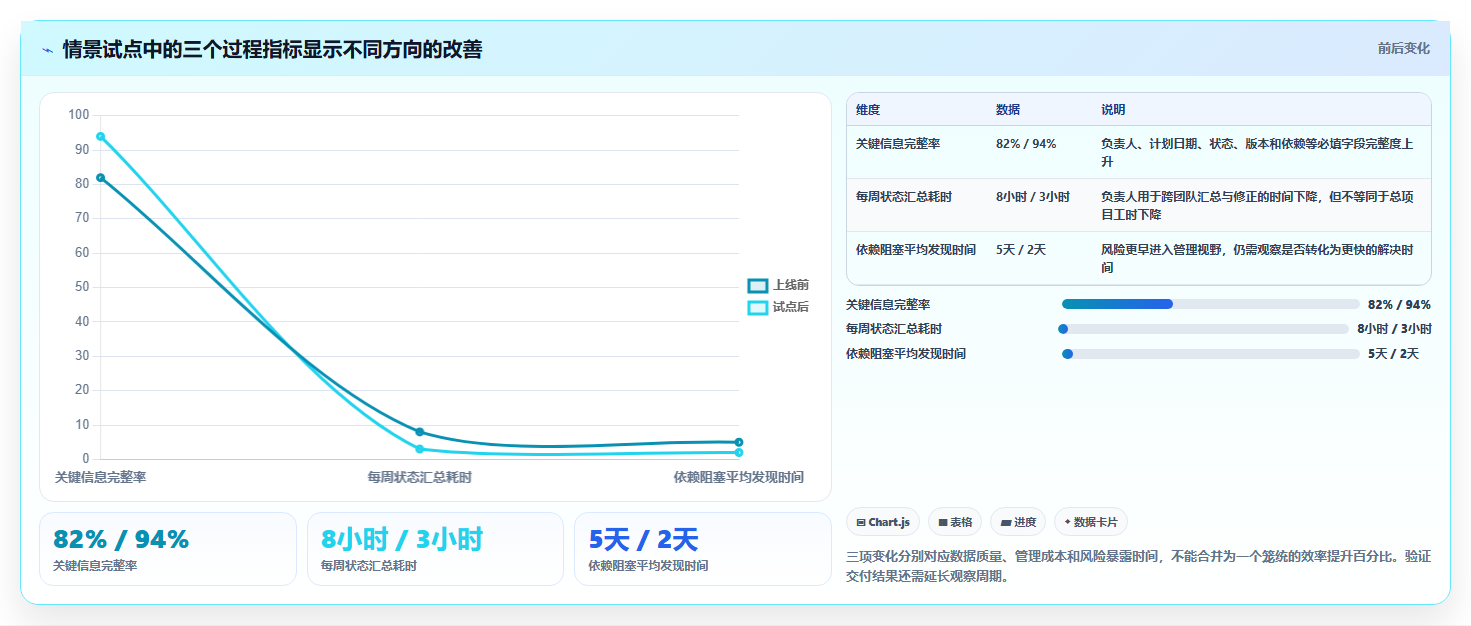Viewport: 1471px width, 626px height.
Task: Click the 依赖阻塞平均发现时间 progress bar
Action: 1211,354
